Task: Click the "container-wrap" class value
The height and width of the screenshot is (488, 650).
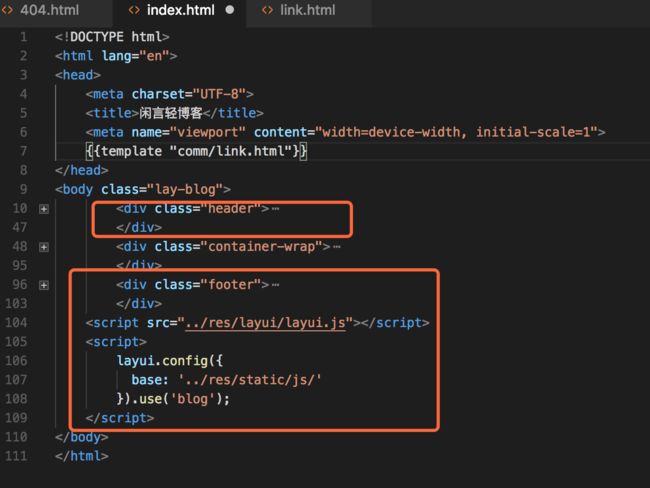Action: coord(261,247)
